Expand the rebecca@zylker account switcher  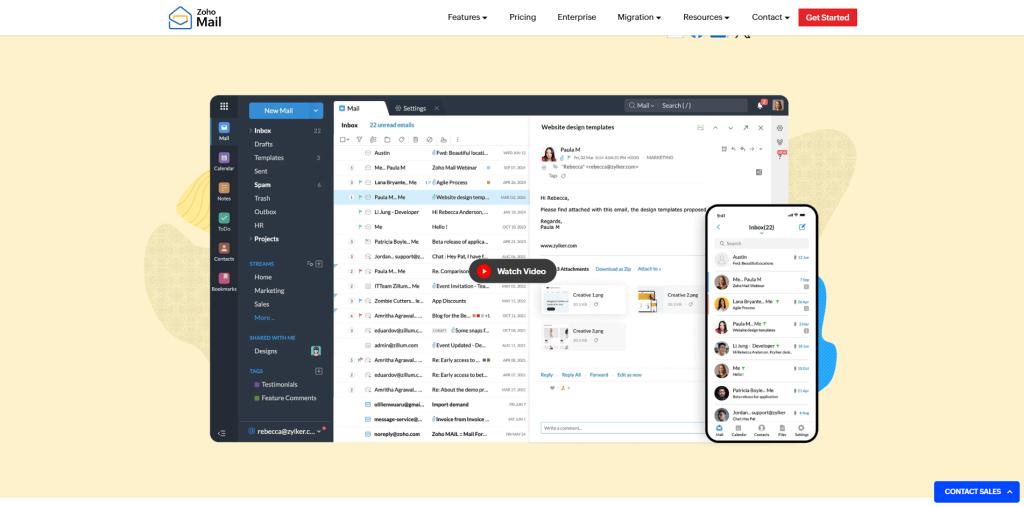click(x=287, y=431)
